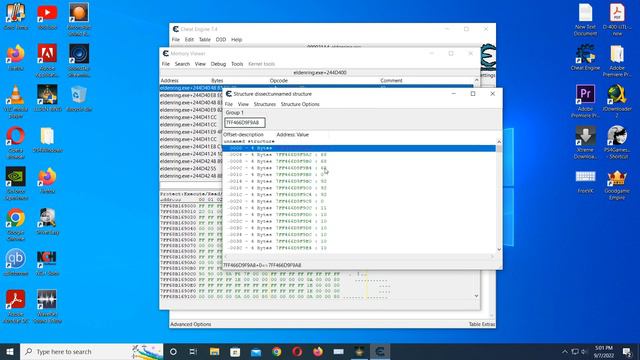
Task: Select the highlighted 0000 - 4 Bytes row
Action: pyautogui.click(x=359, y=148)
